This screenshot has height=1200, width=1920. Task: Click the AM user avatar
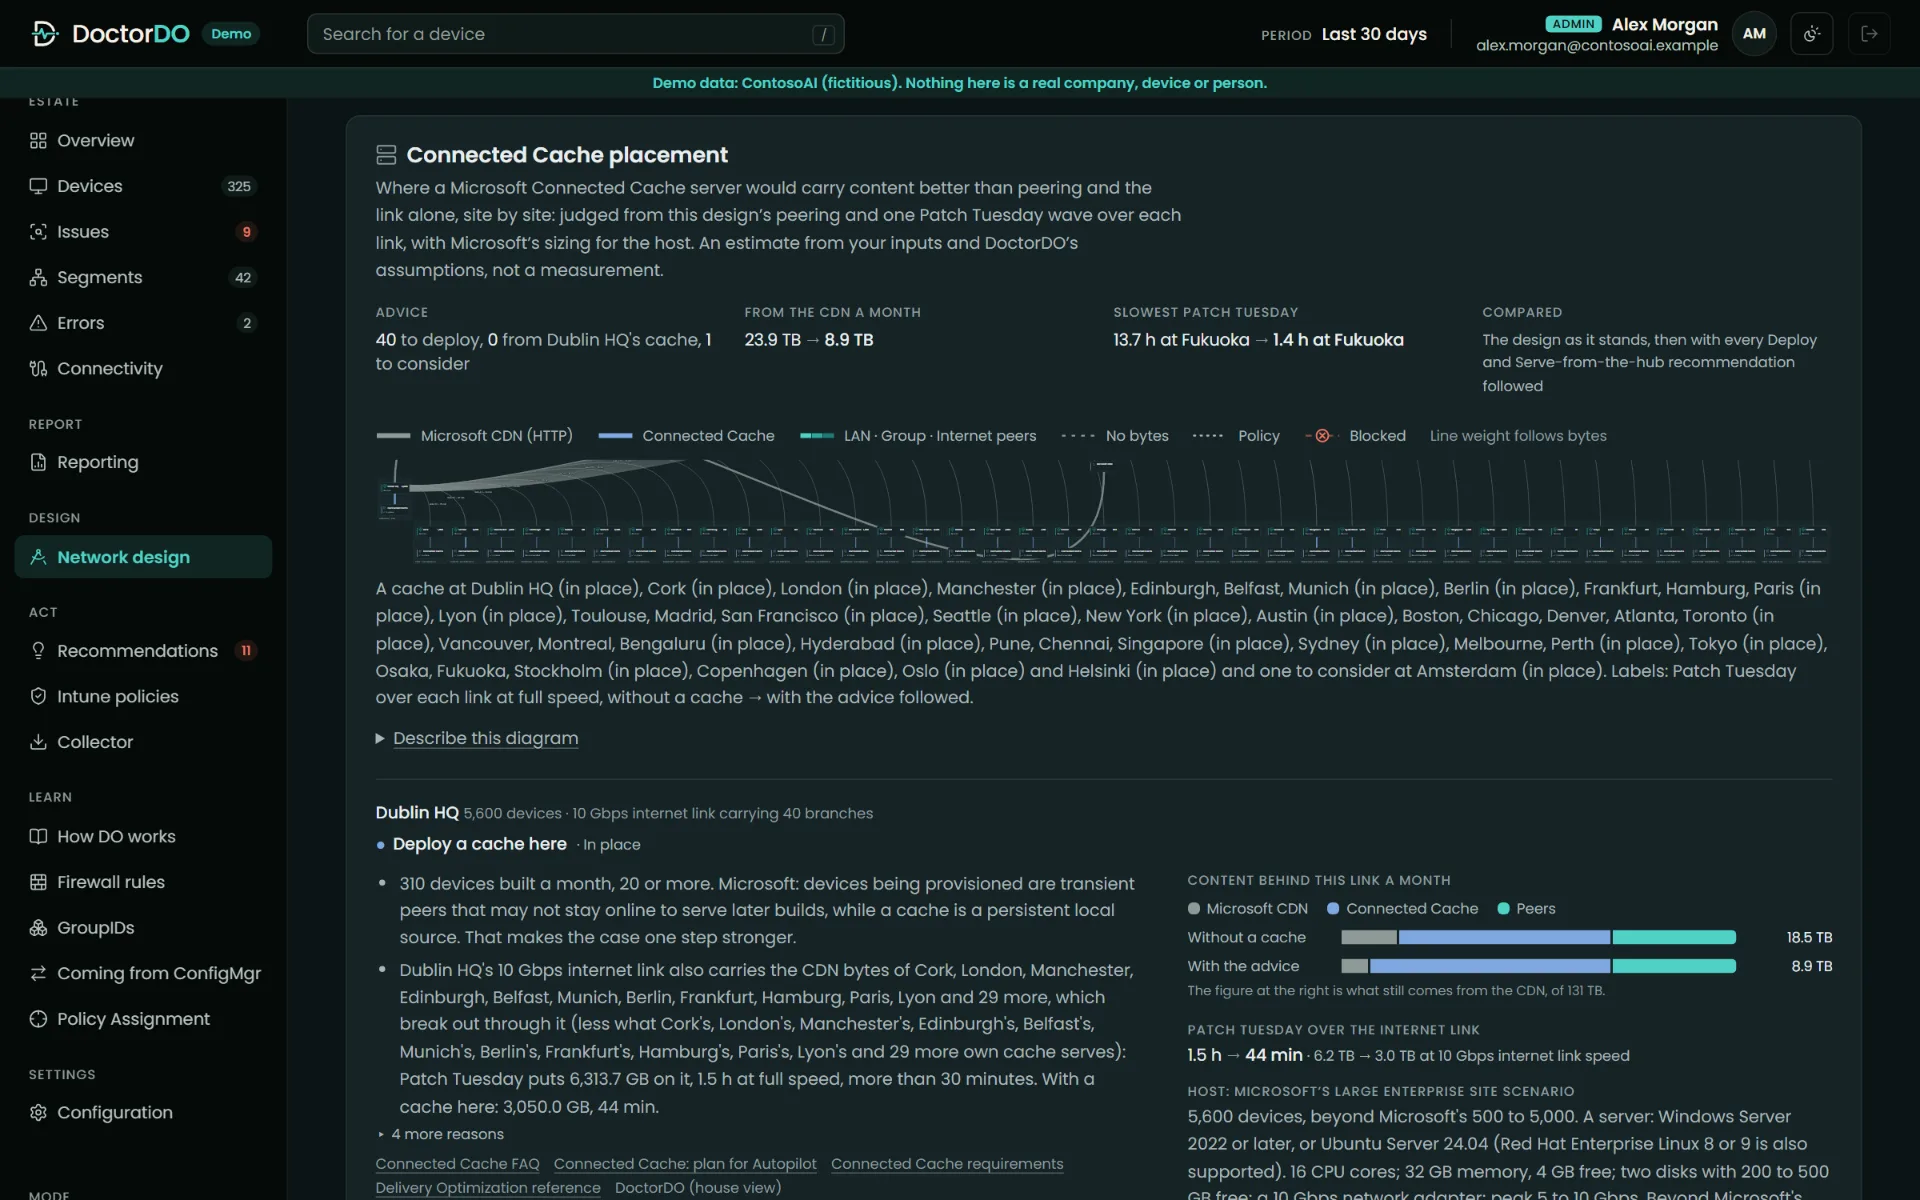[x=1754, y=34]
